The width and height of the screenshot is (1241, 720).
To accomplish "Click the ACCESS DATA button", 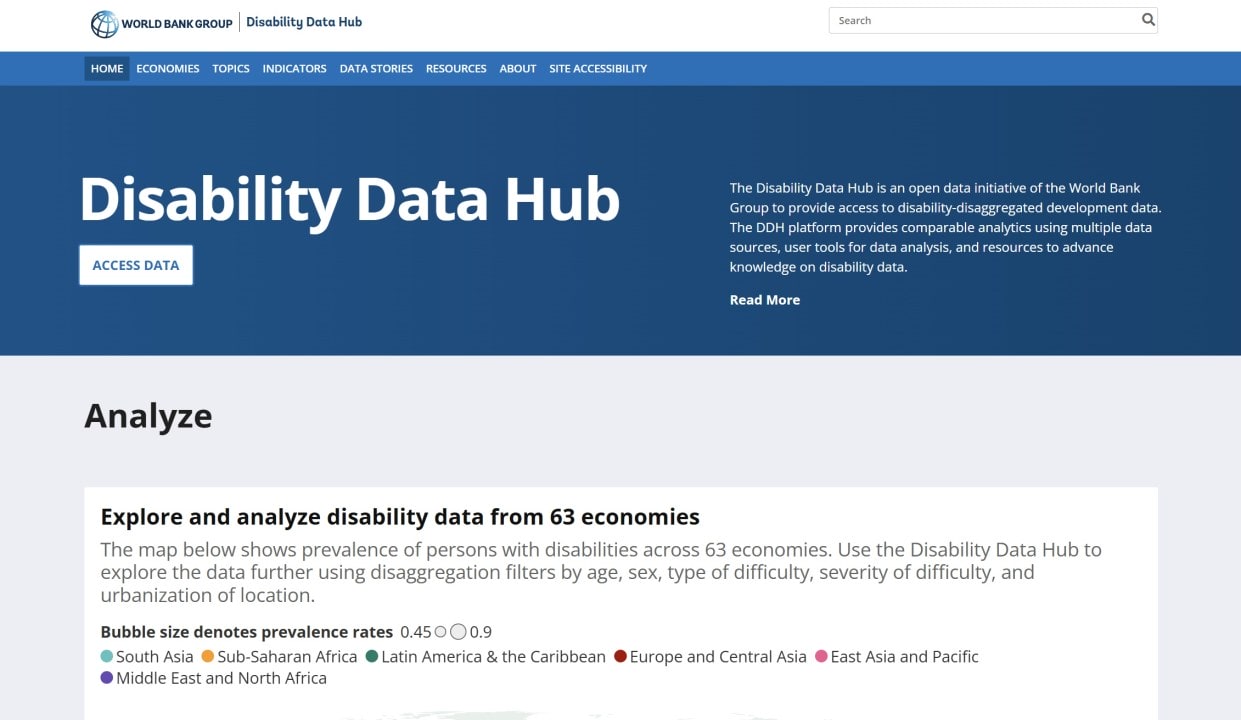I will pyautogui.click(x=135, y=264).
